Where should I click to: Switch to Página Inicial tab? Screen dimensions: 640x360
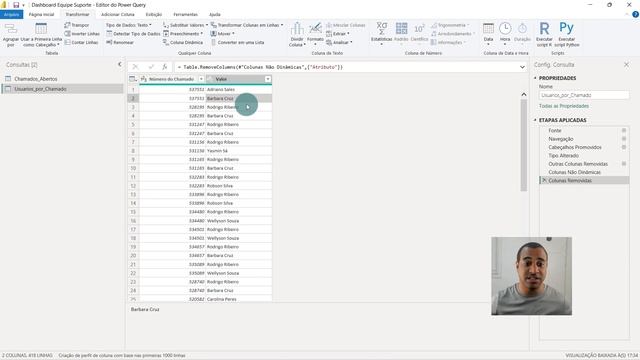(41, 14)
